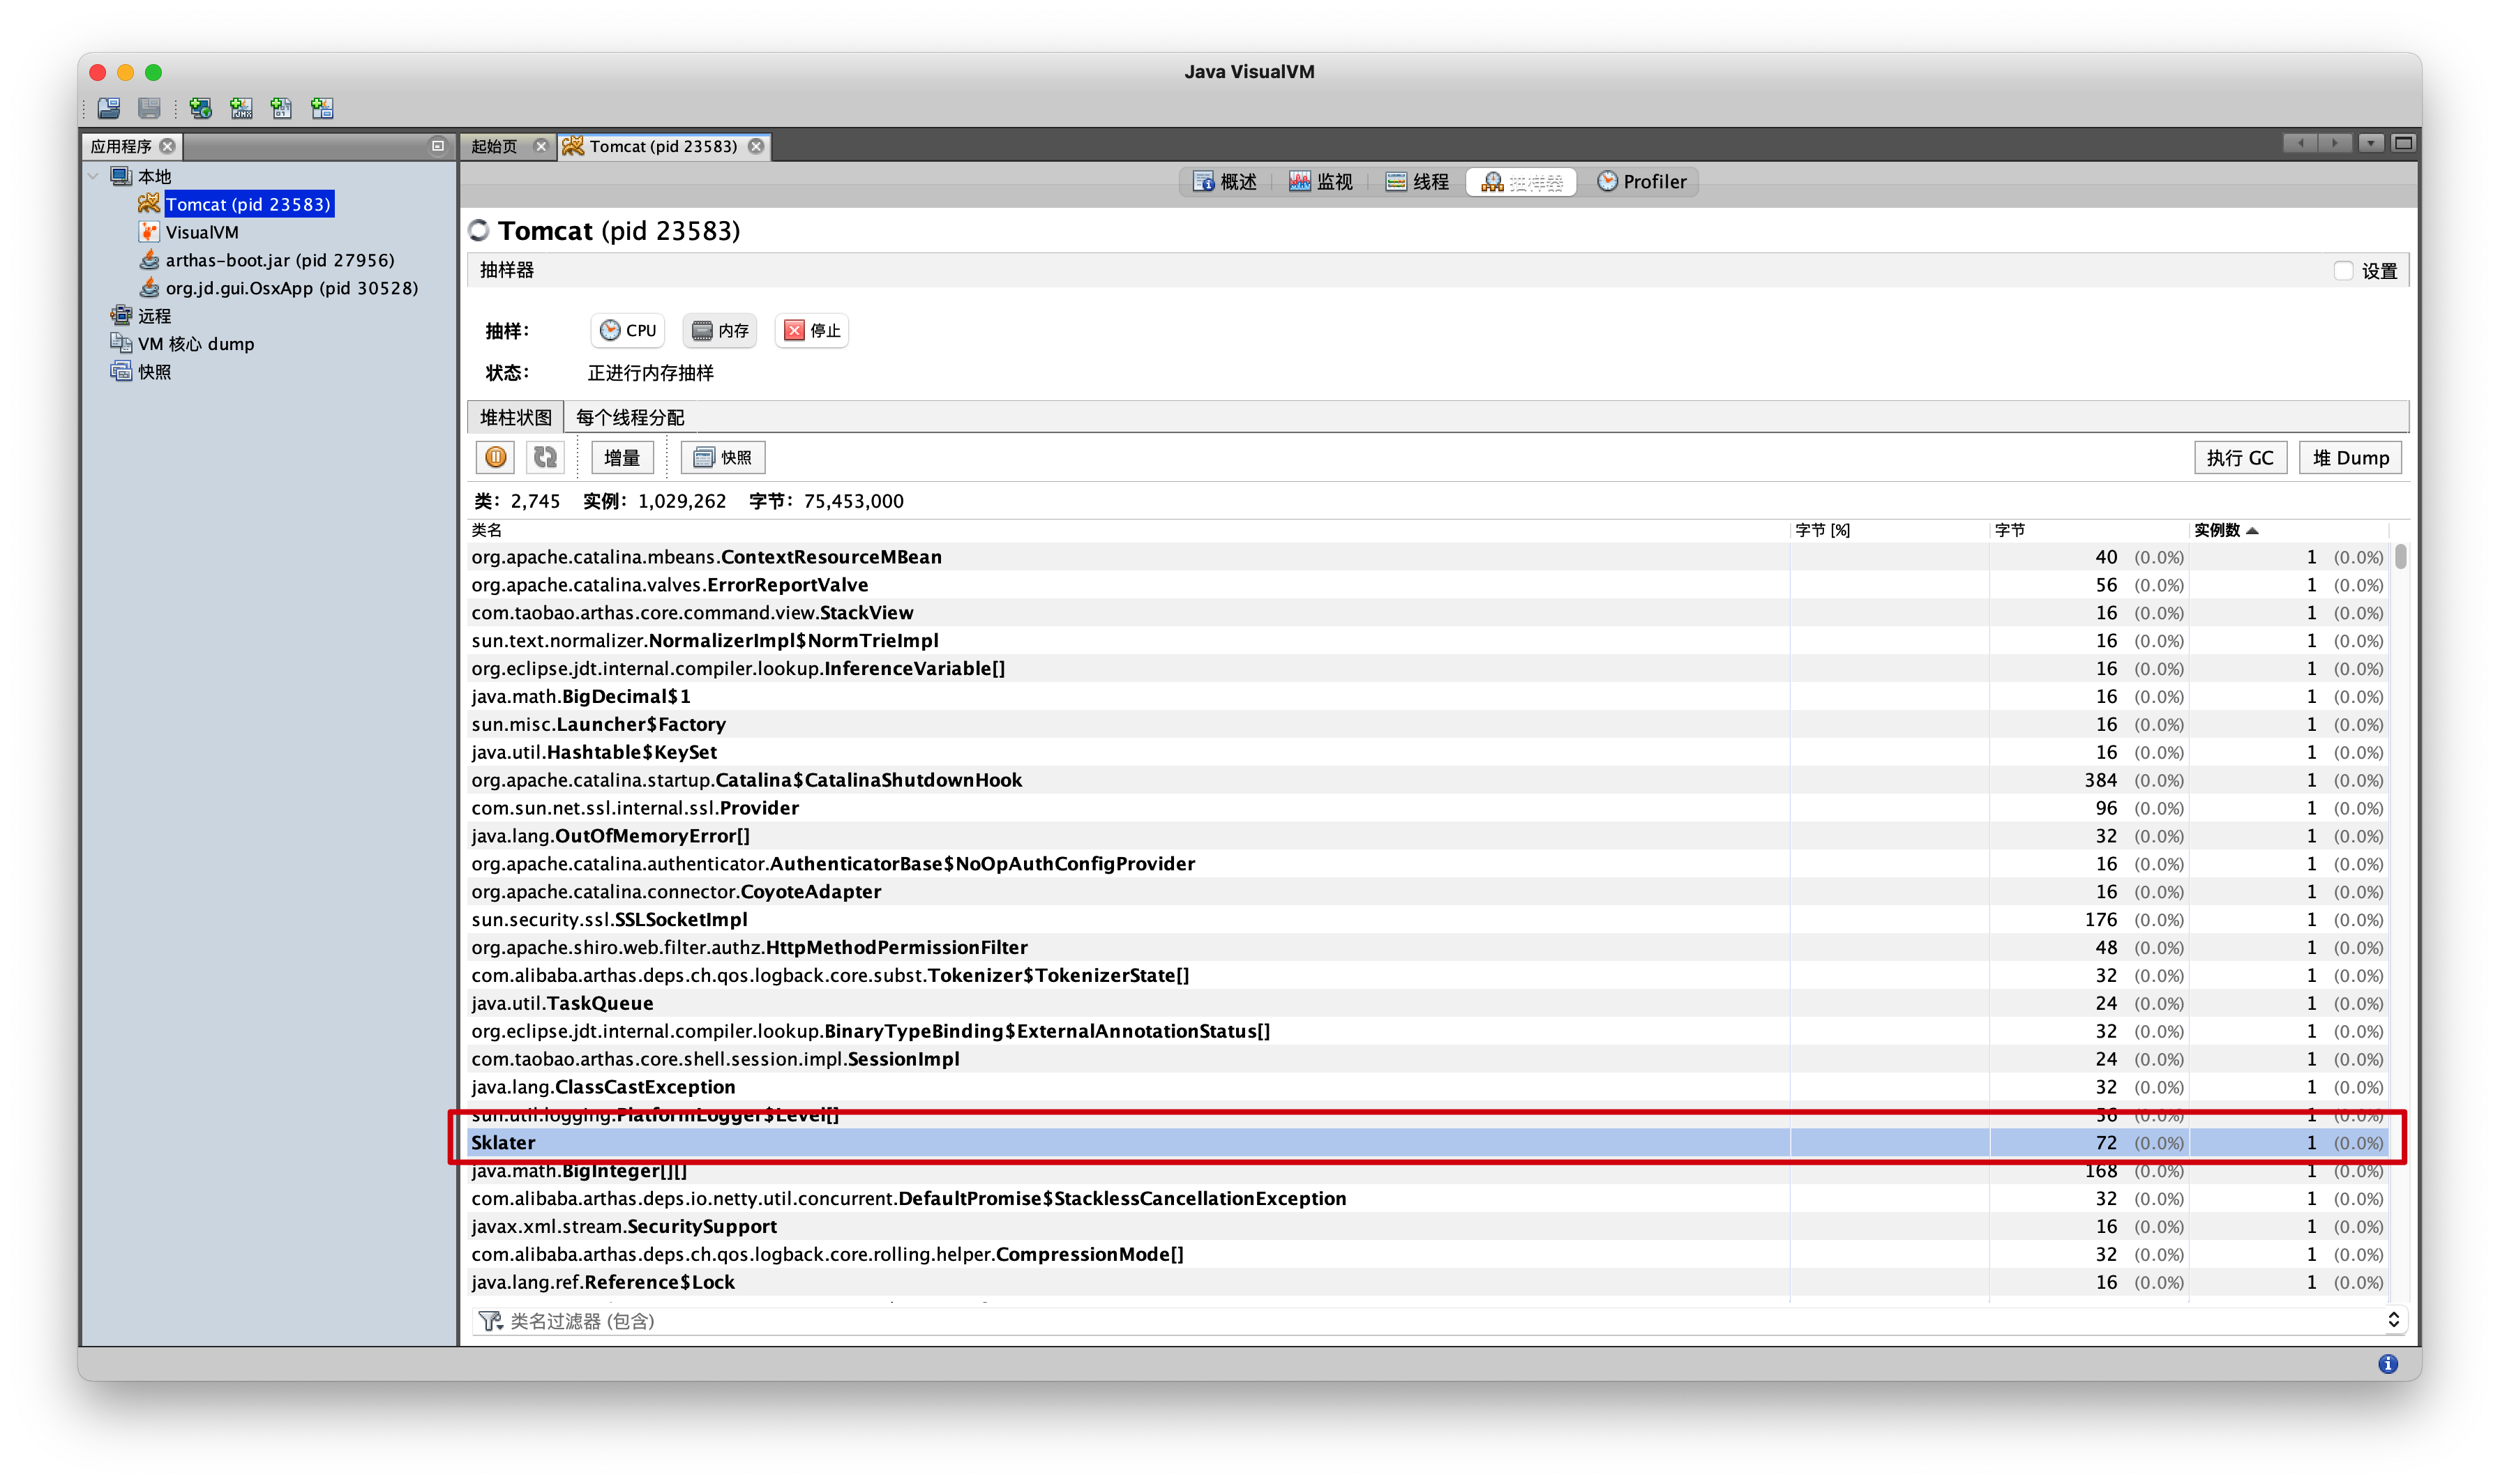Open the document list dropdown arrow
Image resolution: width=2500 pixels, height=1484 pixels.
point(2370,143)
